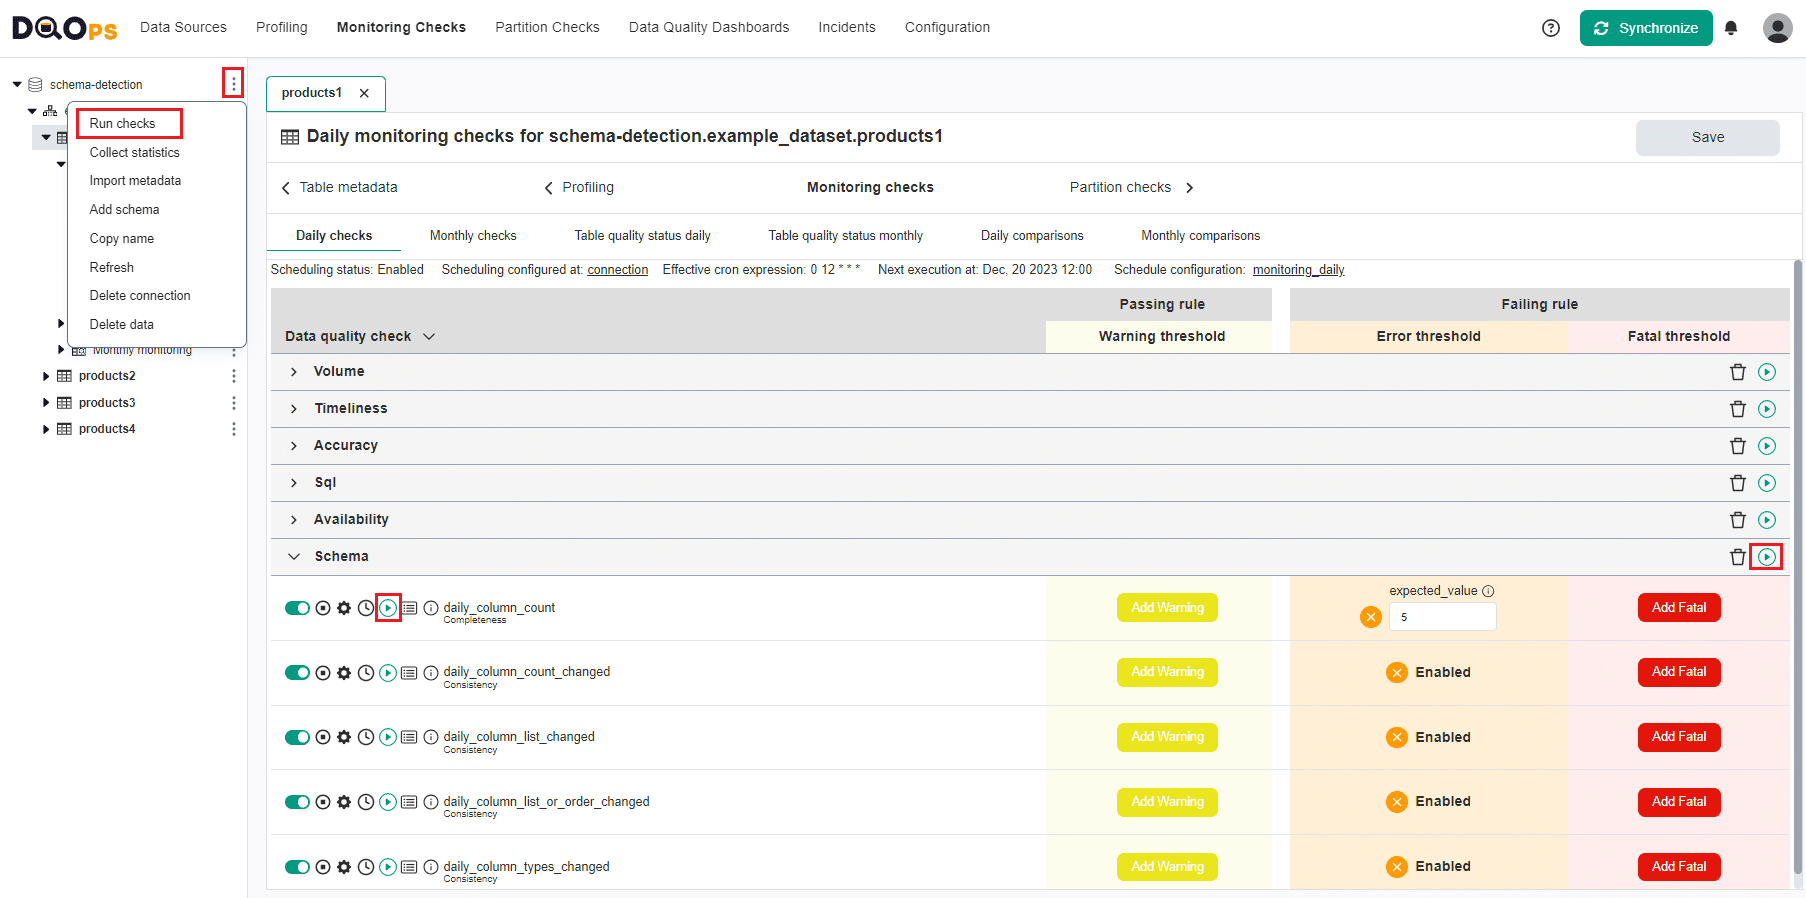
Task: Click the Synchronize button
Action: pyautogui.click(x=1645, y=28)
